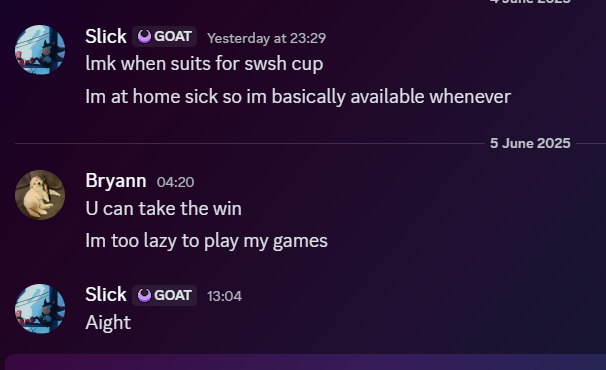The image size is (606, 370).
Task: Click the purple moon icon in lower GOAT tag
Action: click(144, 295)
